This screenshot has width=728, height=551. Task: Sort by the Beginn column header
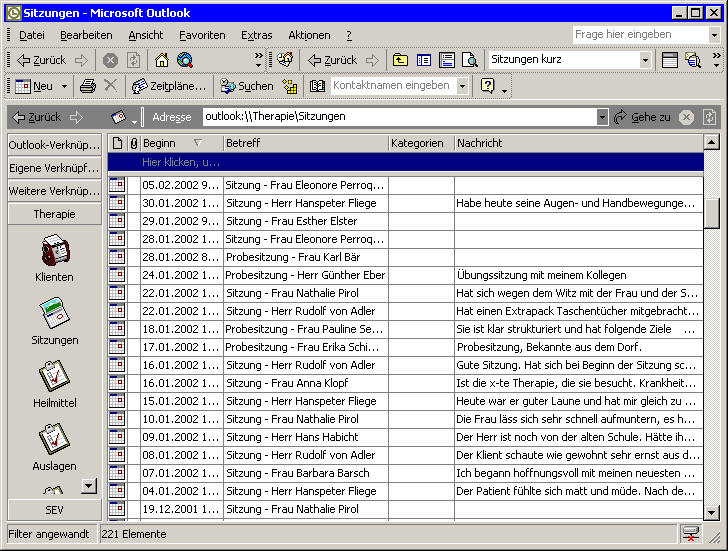(182, 143)
